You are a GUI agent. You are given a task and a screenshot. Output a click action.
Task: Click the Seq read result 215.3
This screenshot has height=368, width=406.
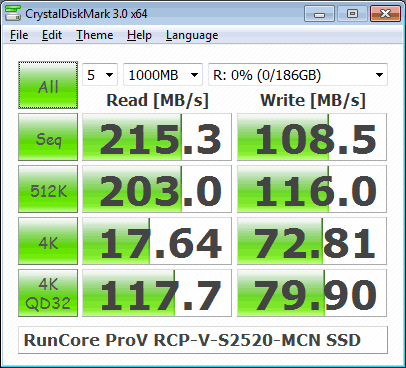point(157,137)
